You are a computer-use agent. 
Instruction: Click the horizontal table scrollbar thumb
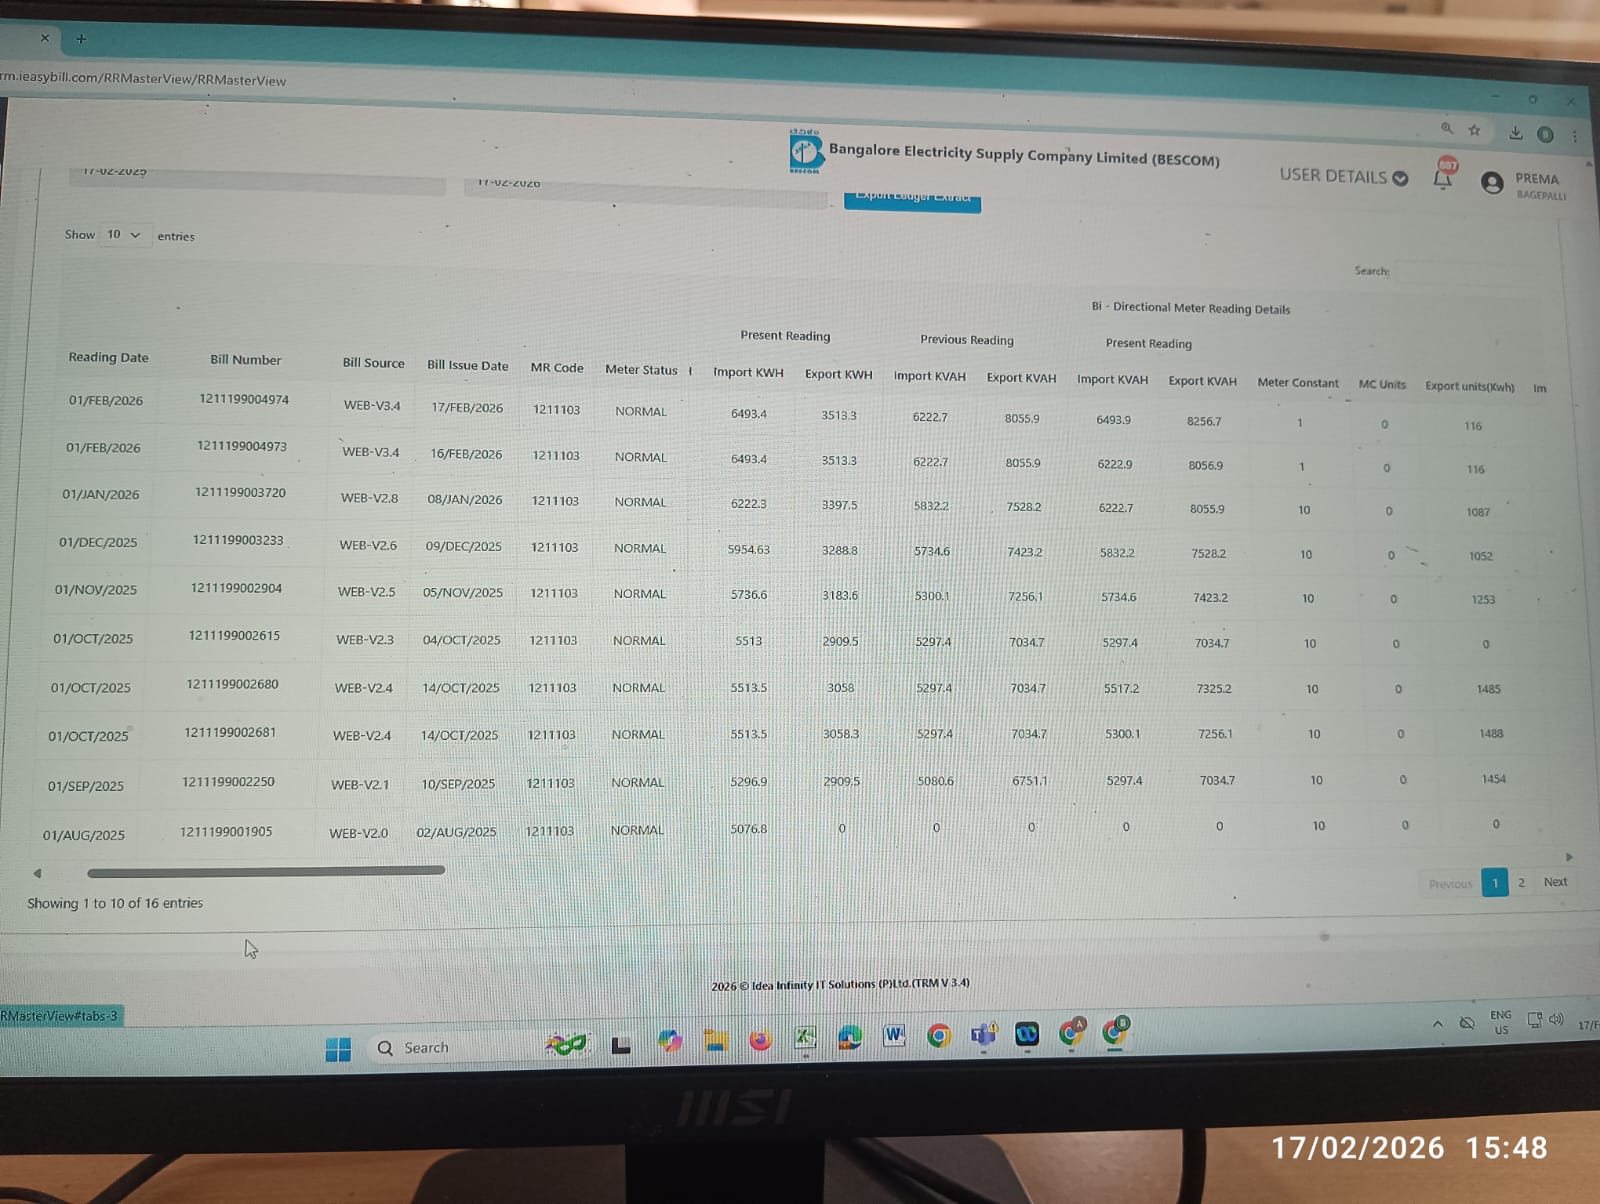(x=266, y=871)
